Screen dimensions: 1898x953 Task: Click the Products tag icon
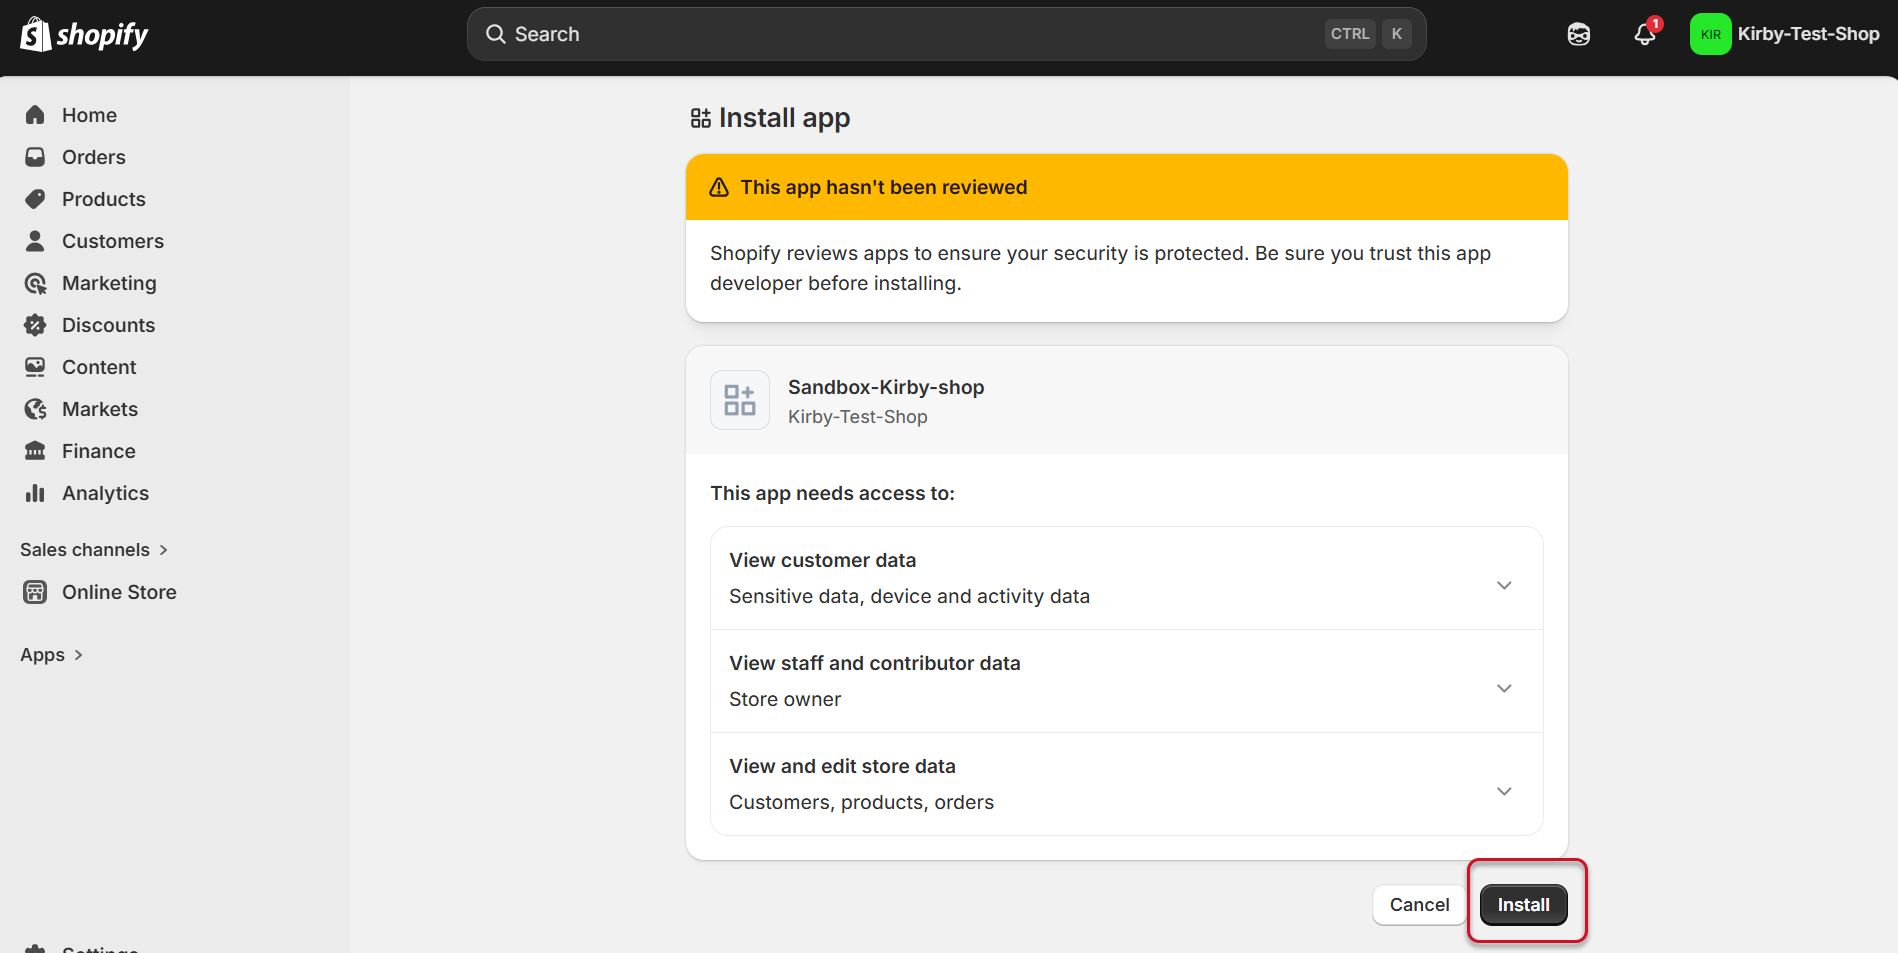tap(35, 199)
